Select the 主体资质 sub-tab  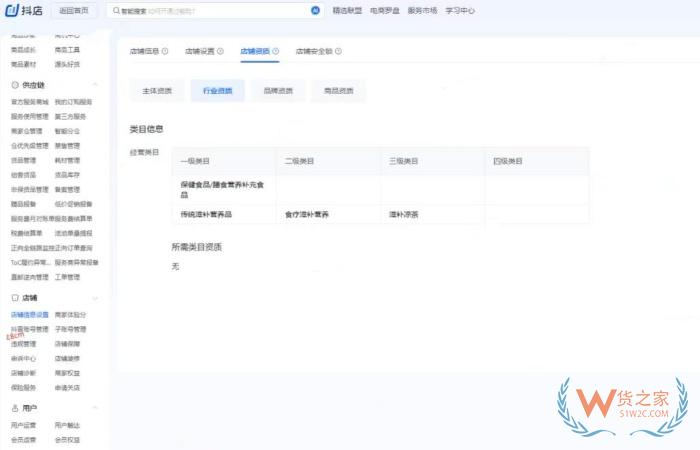pos(157,91)
